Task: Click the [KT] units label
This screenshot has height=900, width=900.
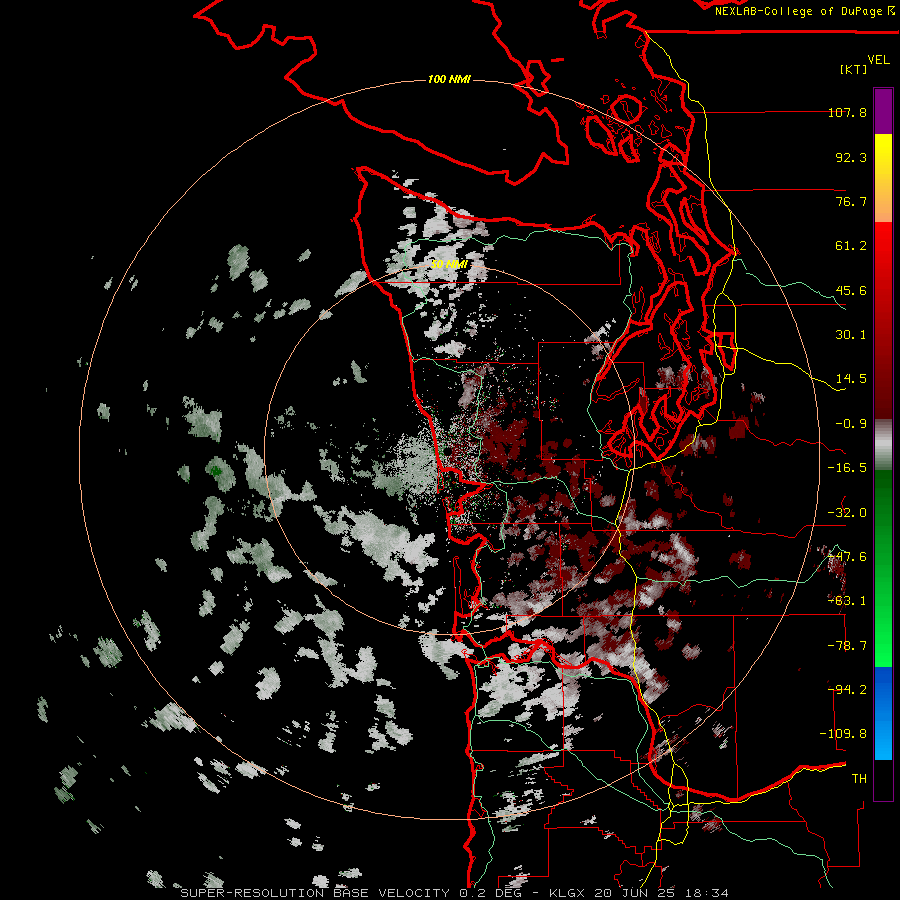Action: tap(854, 69)
